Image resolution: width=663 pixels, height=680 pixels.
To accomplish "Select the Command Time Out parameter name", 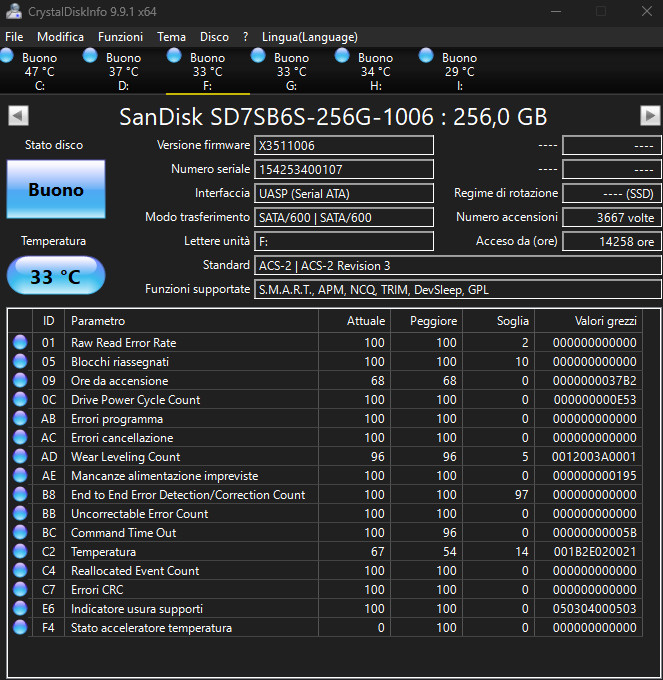I will point(124,533).
